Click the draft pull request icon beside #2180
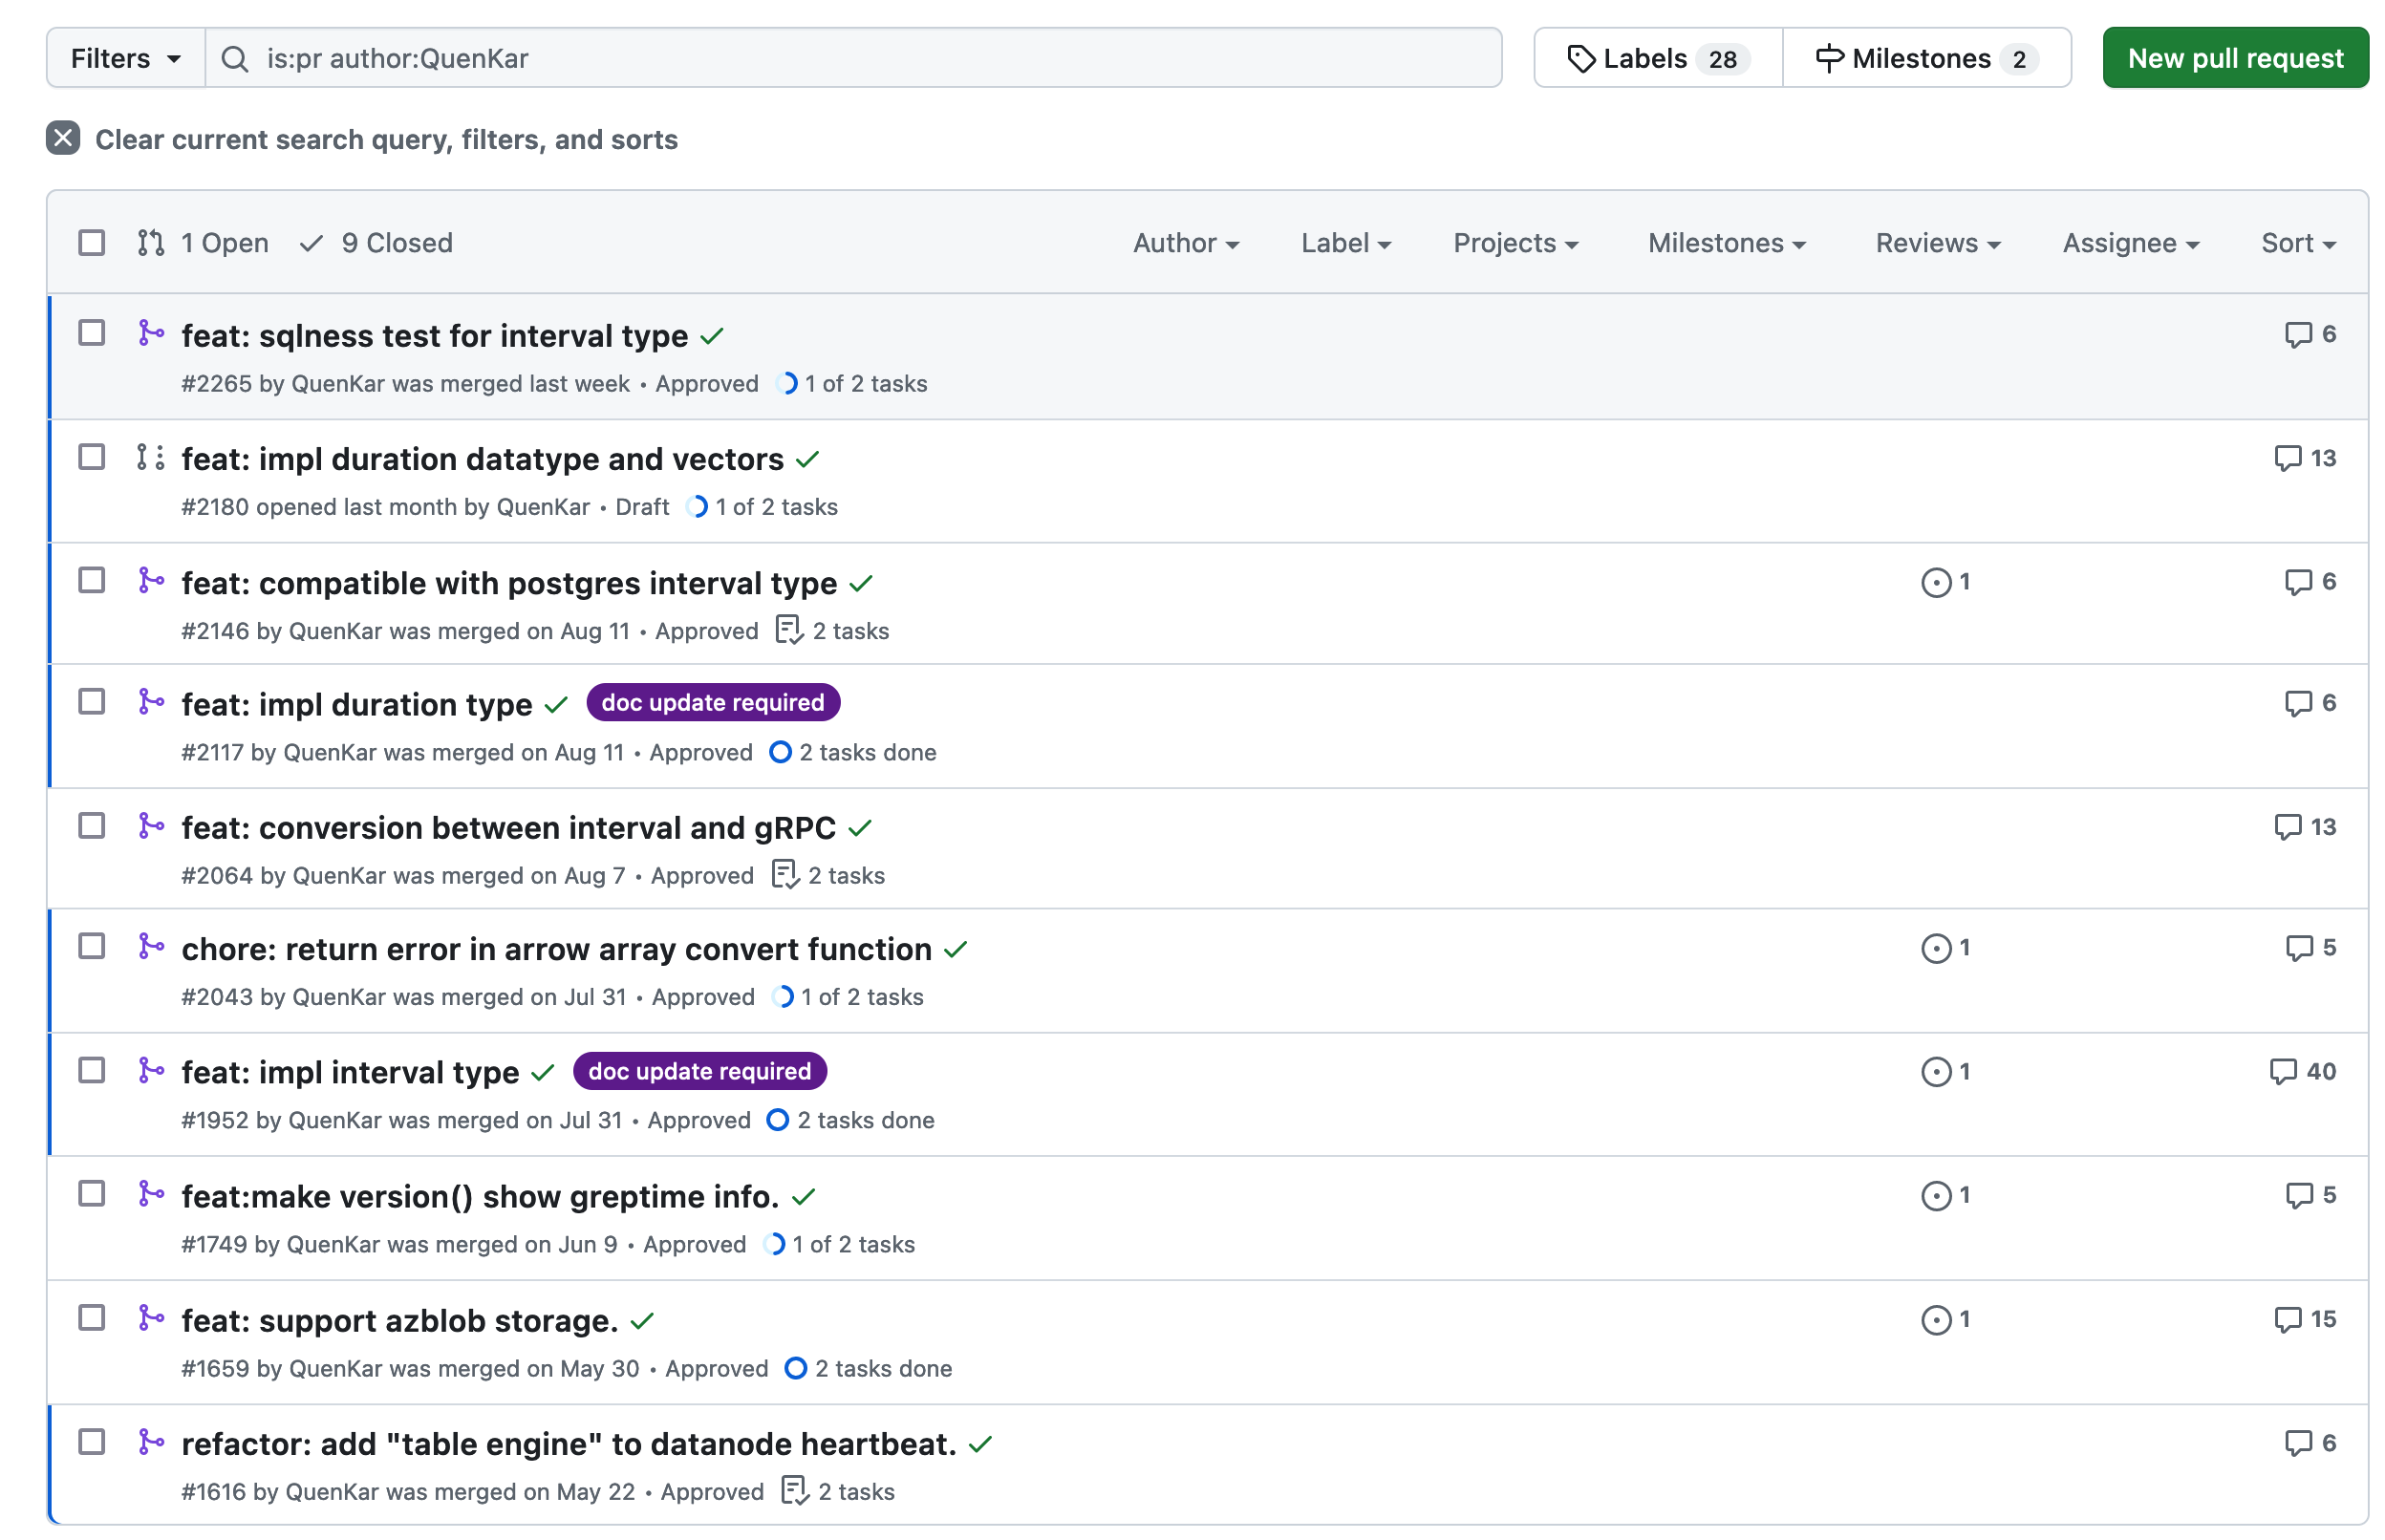 click(152, 457)
